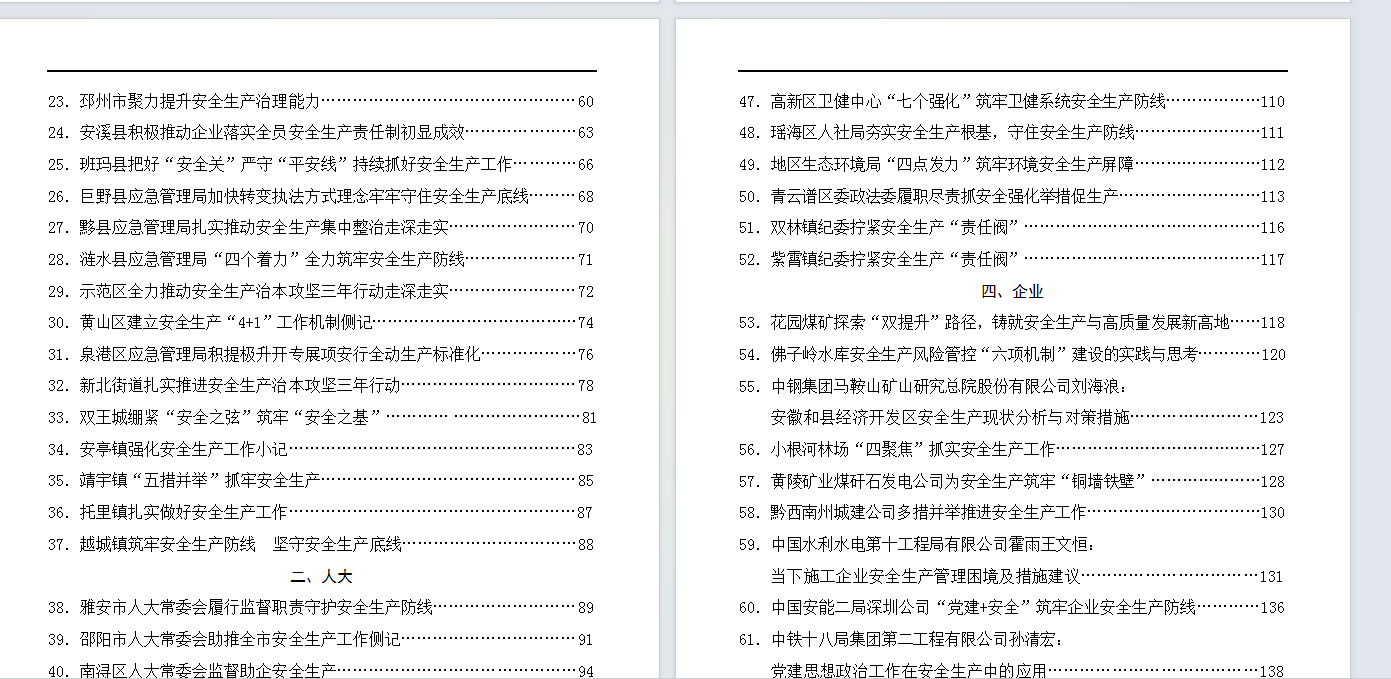1391x679 pixels.
Task: Open entry 51 starting with "双林镇纪委"
Action: [x=1012, y=227]
